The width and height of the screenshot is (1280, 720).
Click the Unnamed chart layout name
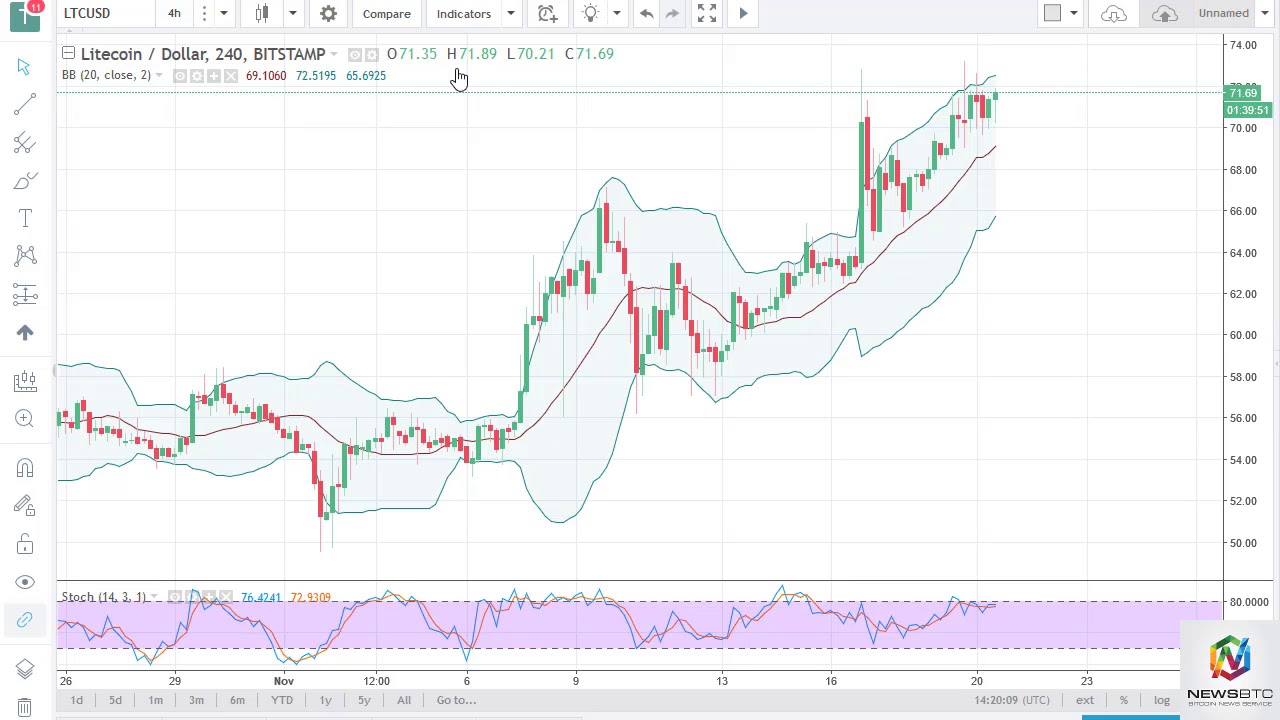point(1223,13)
